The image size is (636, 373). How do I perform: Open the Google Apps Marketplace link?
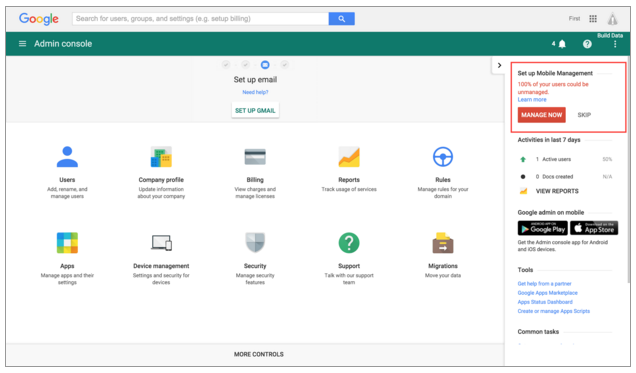click(547, 293)
